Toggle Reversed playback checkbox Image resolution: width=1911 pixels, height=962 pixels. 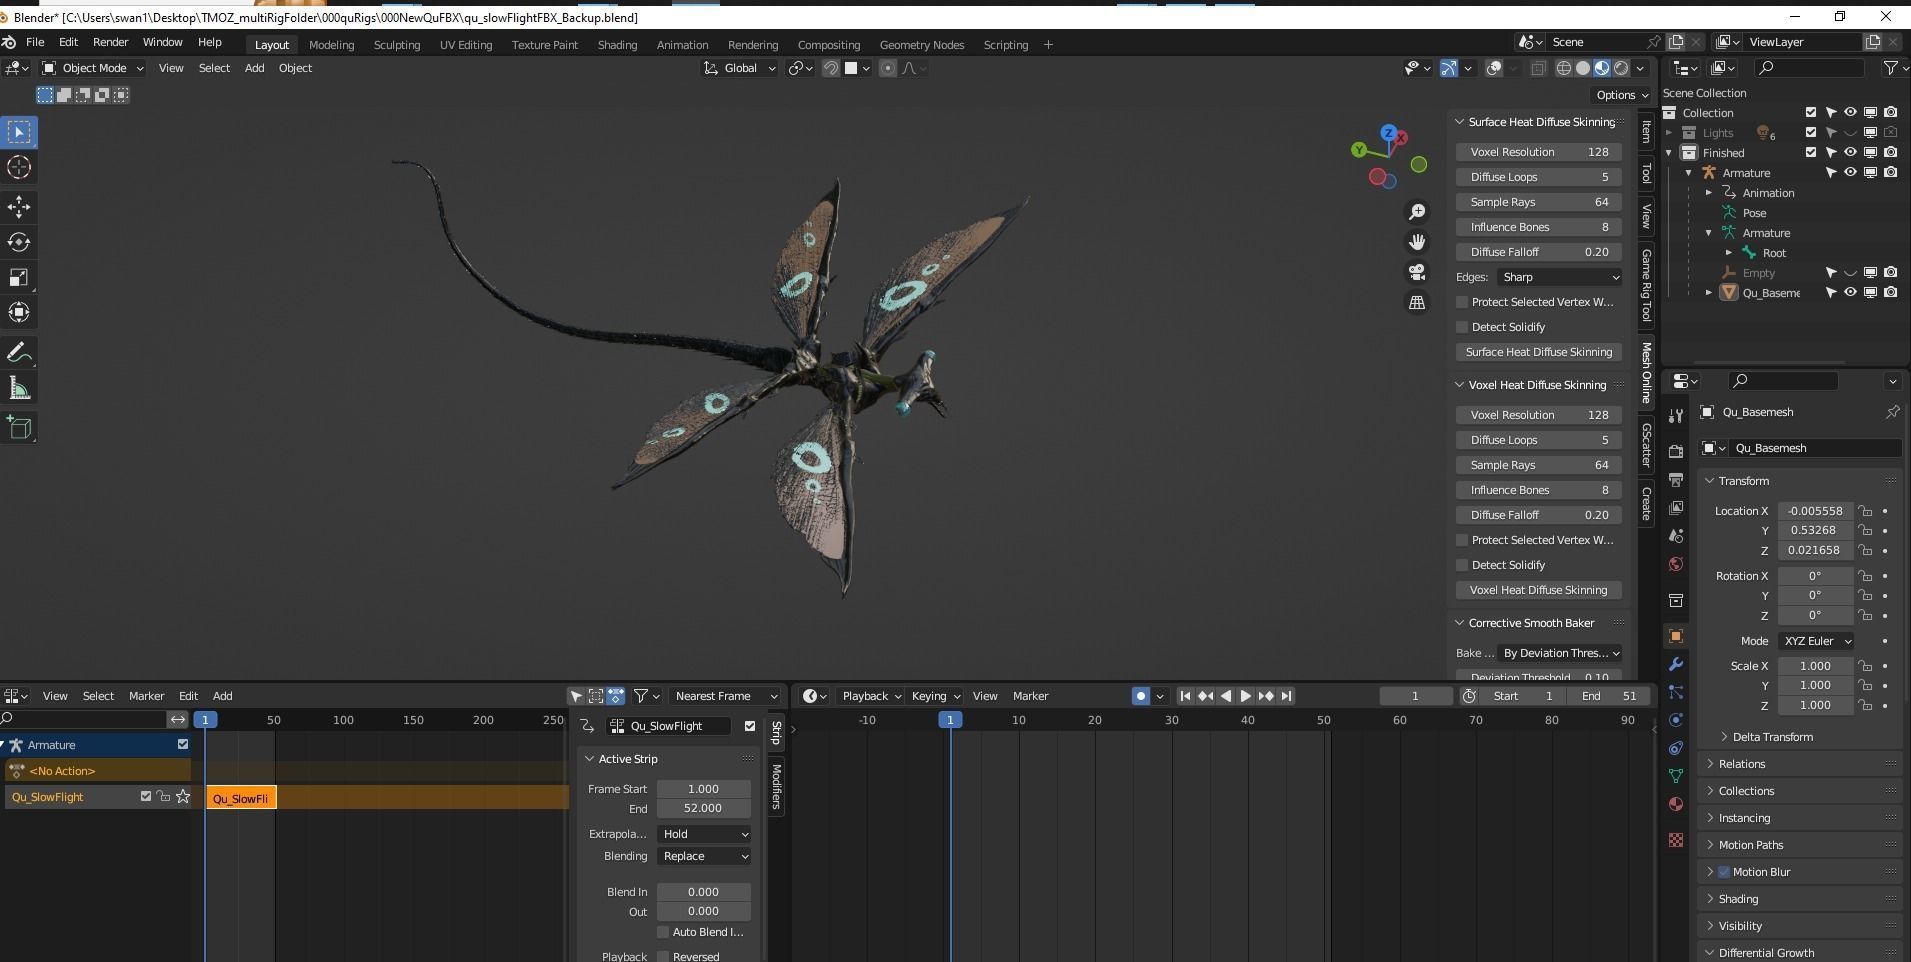[663, 957]
